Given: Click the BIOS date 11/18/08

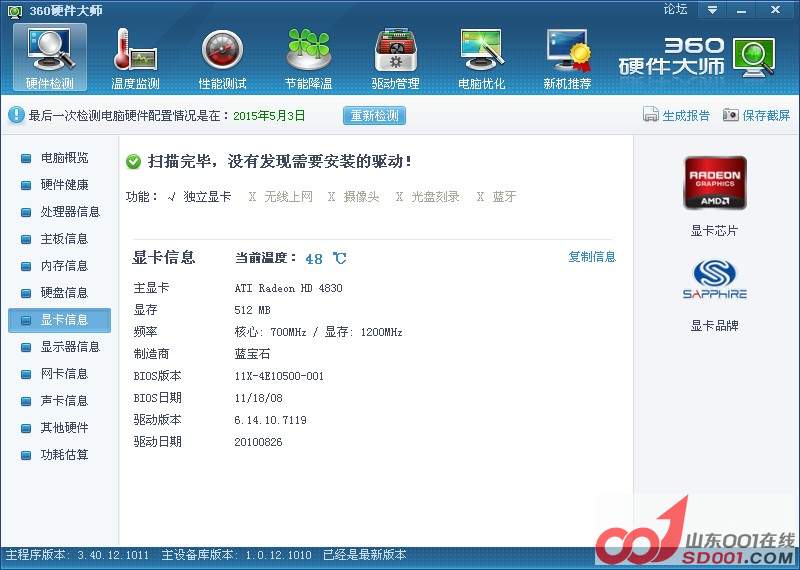Looking at the screenshot, I should (258, 398).
